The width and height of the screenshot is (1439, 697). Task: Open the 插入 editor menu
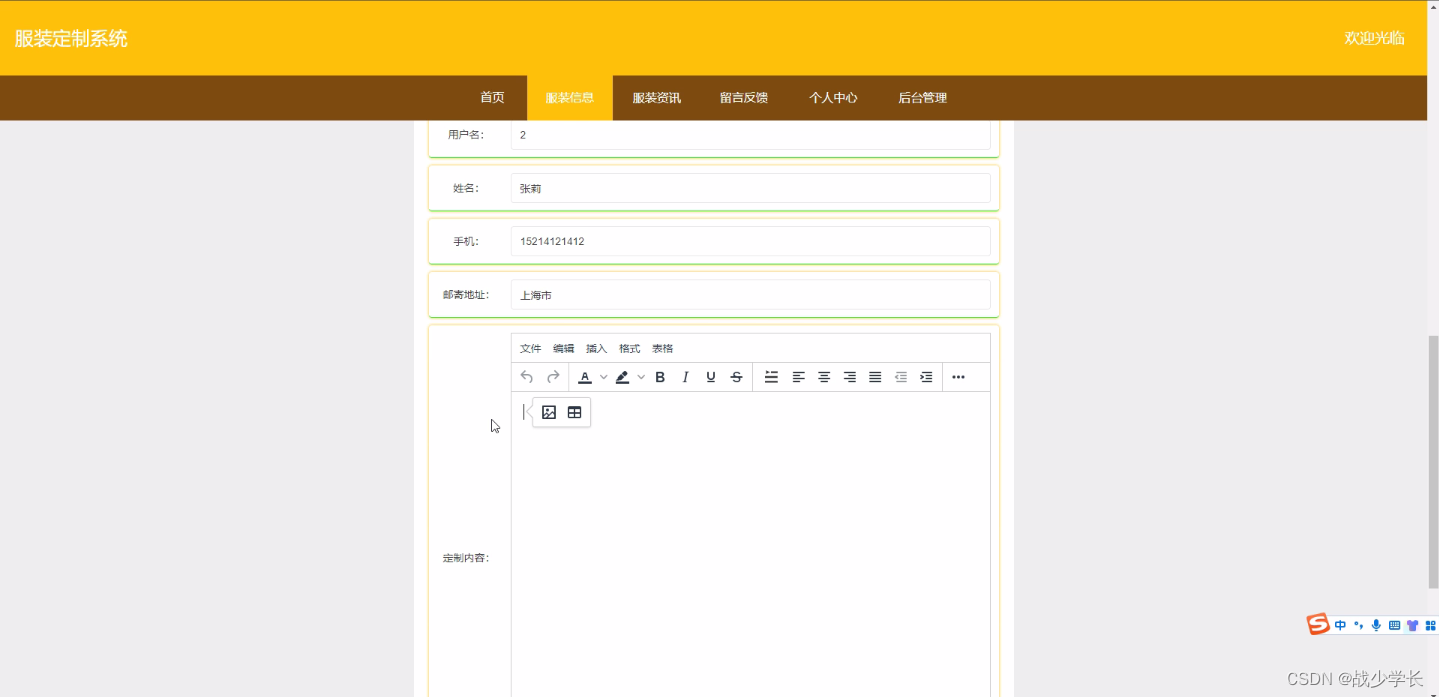(x=596, y=349)
